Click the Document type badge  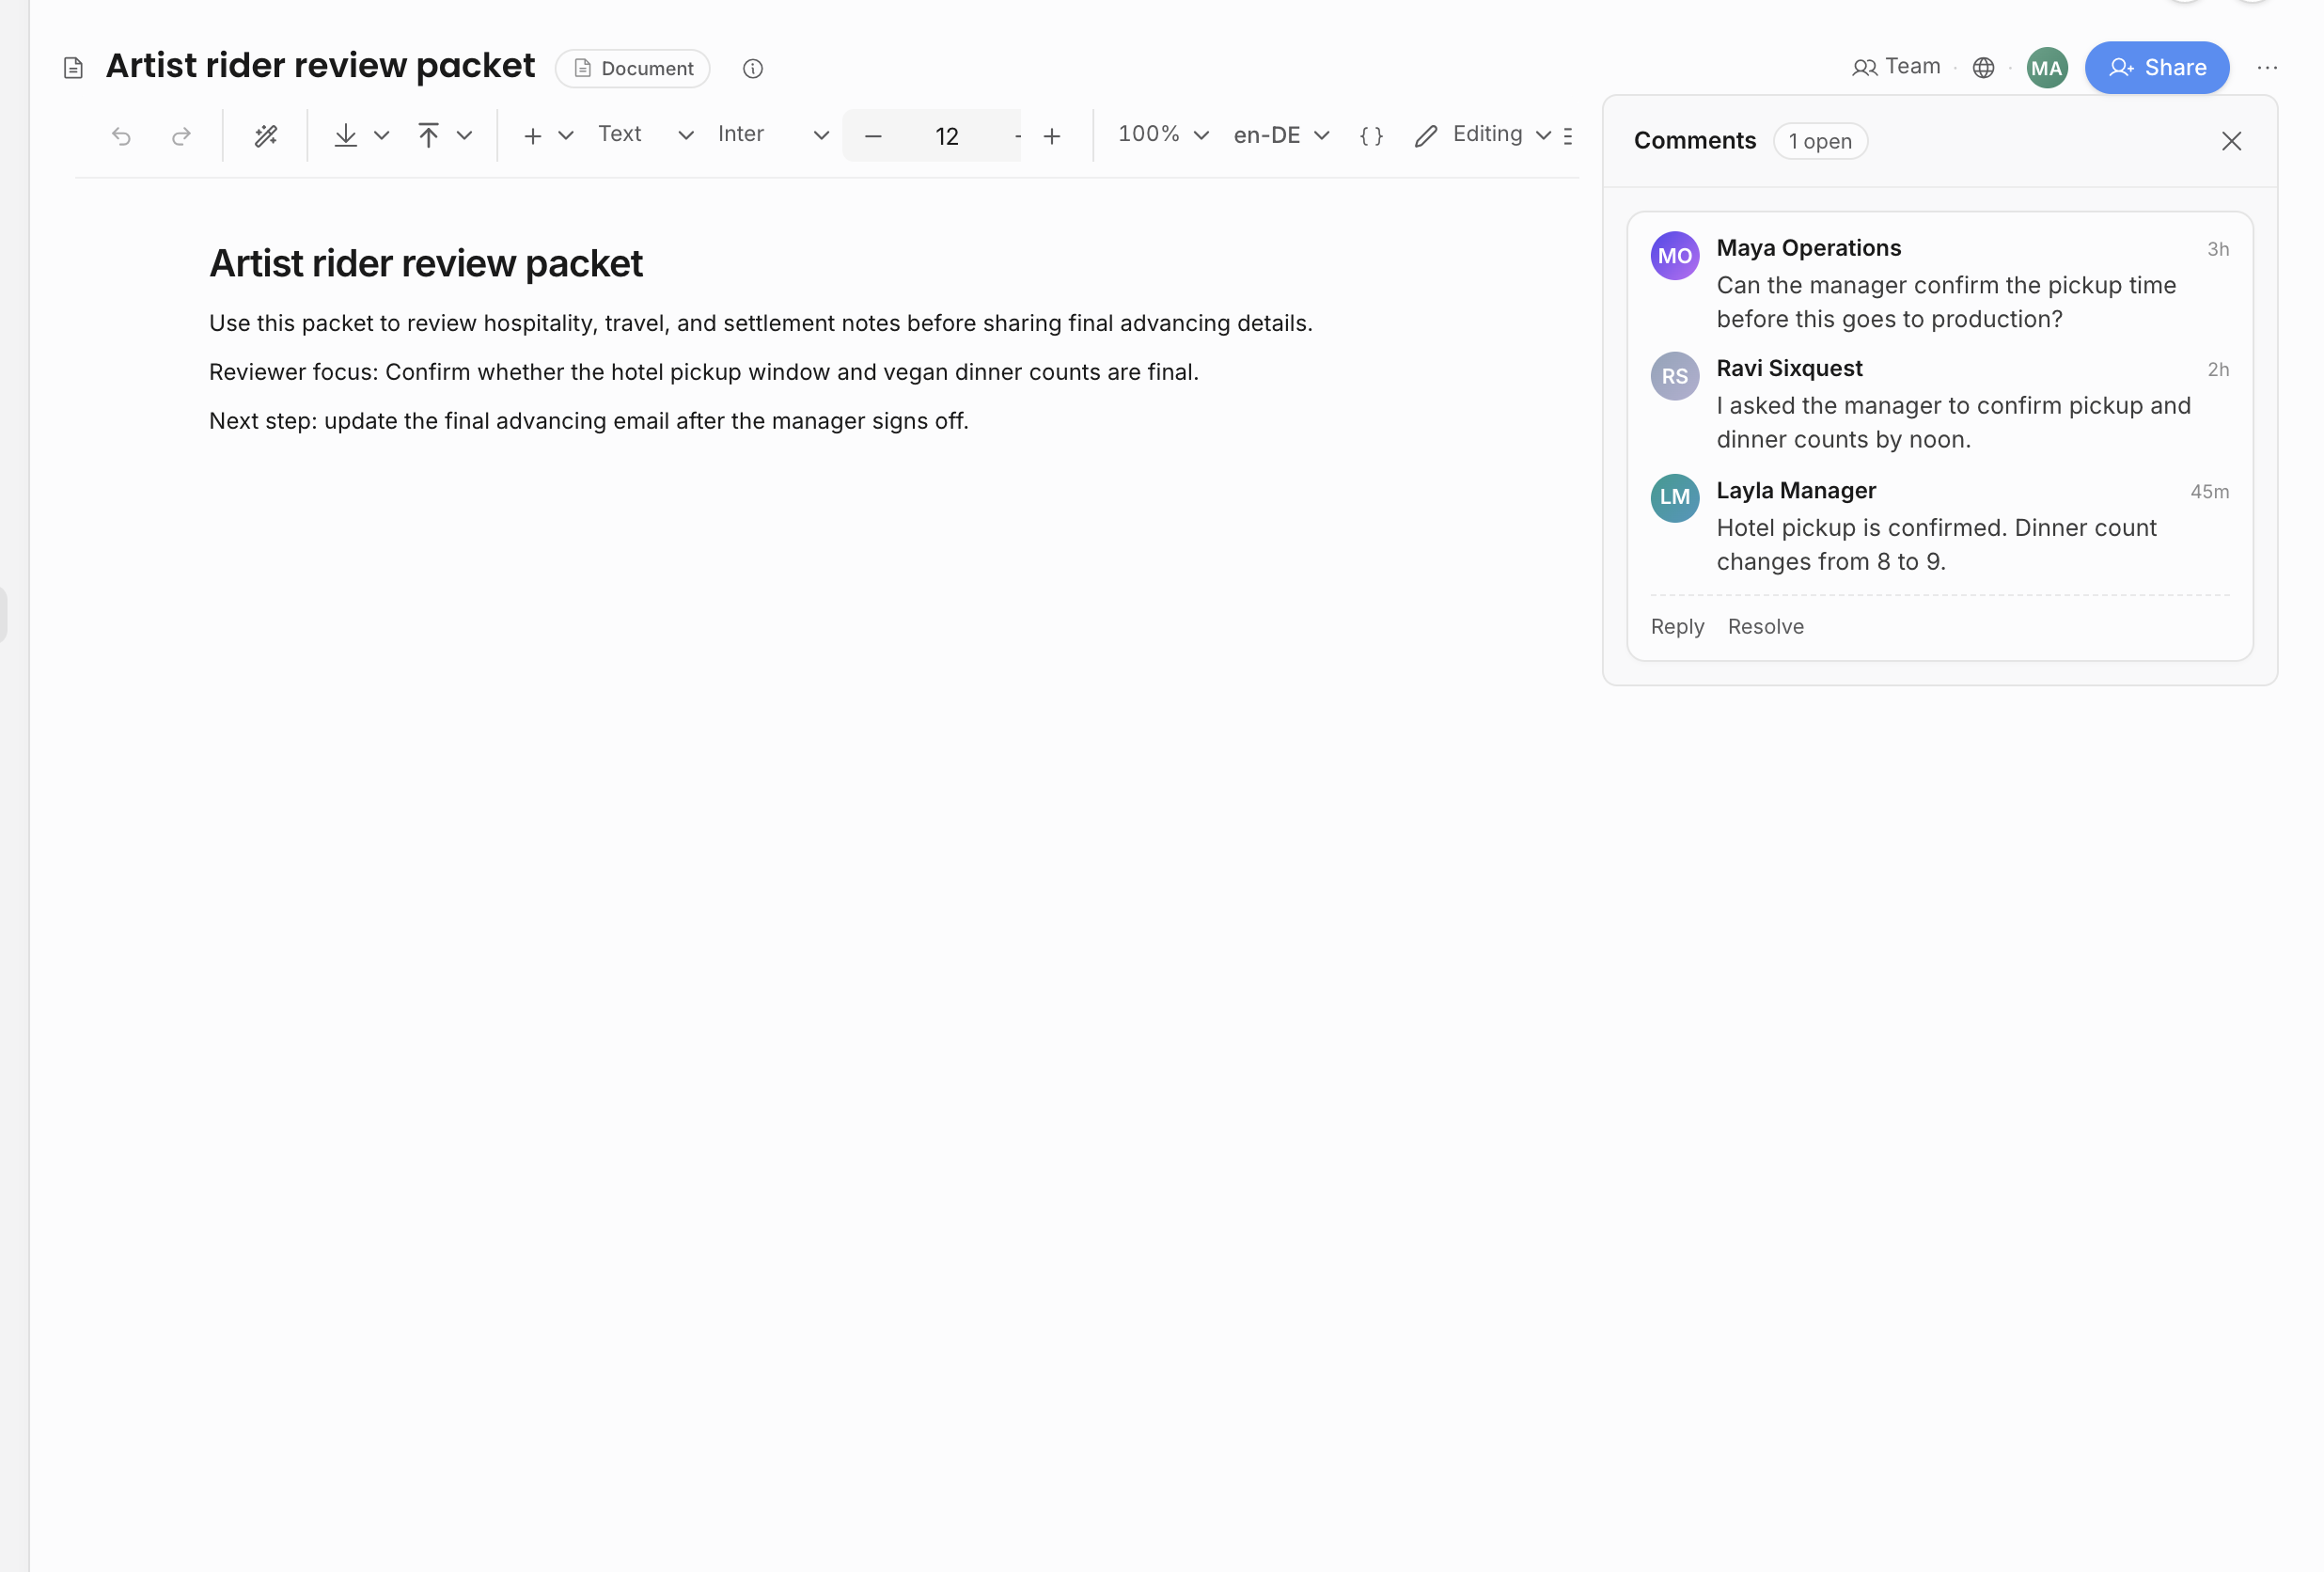(x=633, y=68)
